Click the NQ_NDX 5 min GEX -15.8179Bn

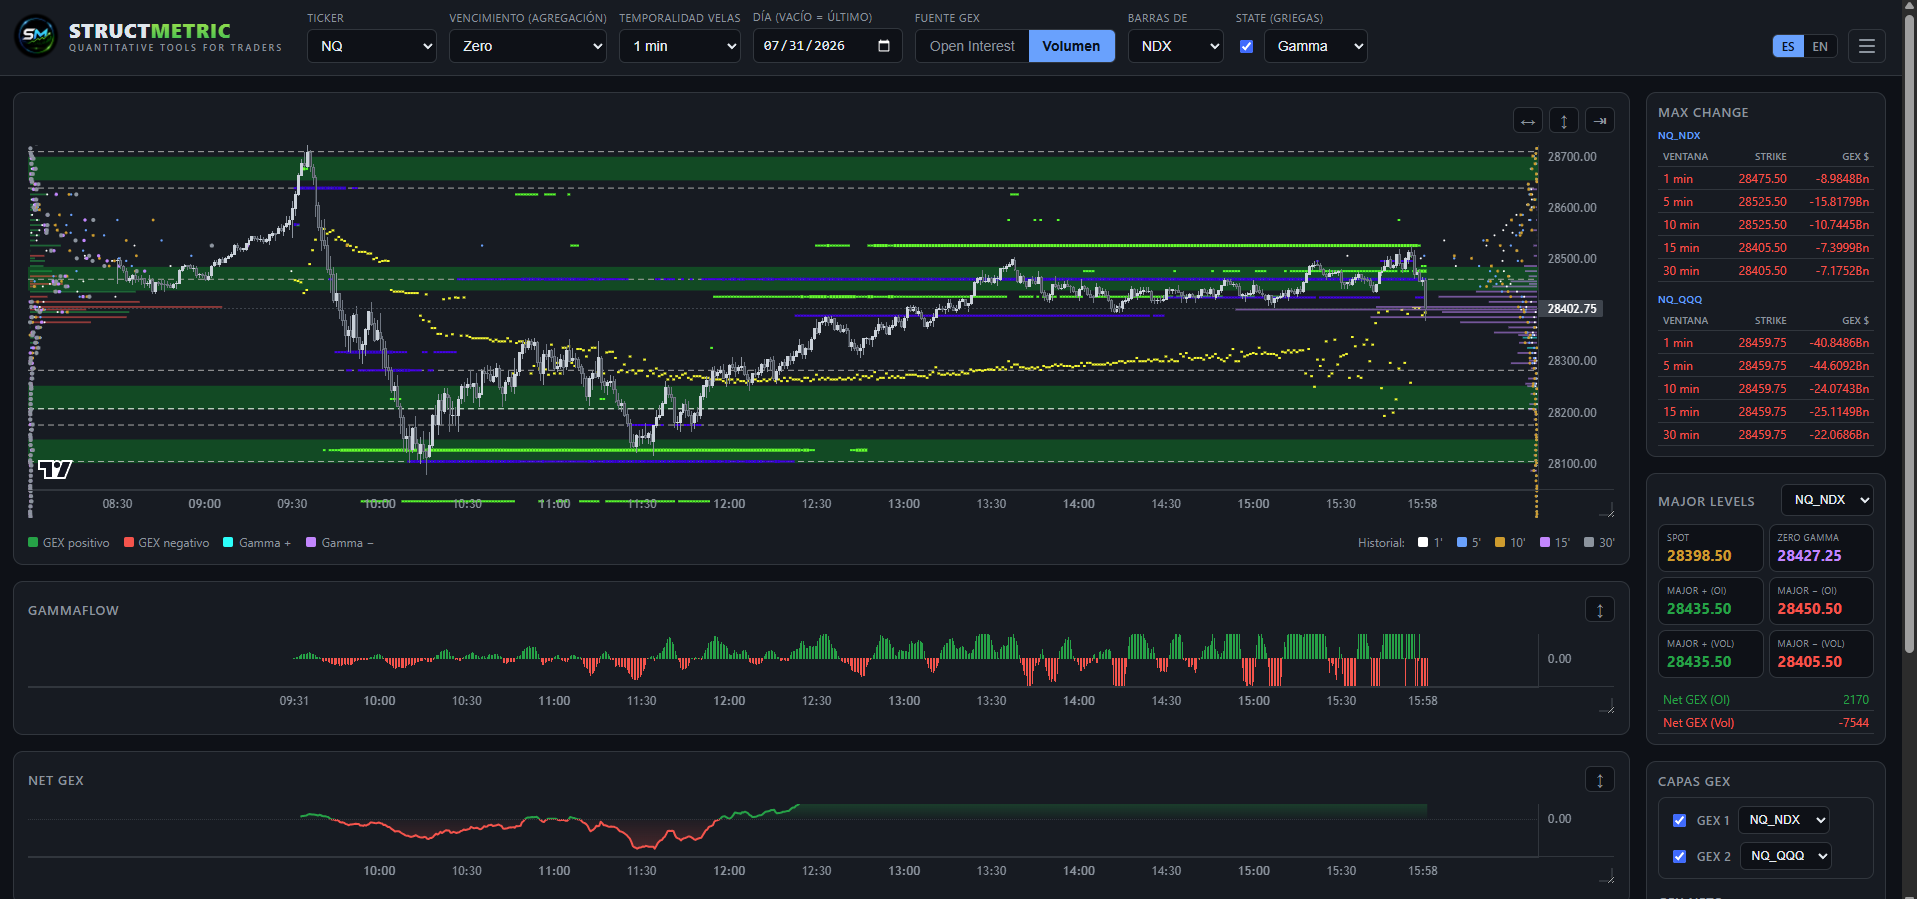pos(1839,202)
